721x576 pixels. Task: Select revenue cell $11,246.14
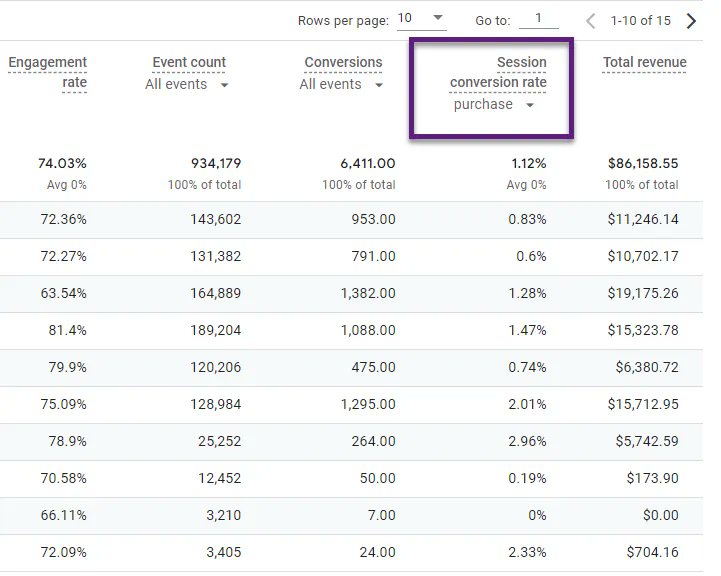pyautogui.click(x=643, y=219)
